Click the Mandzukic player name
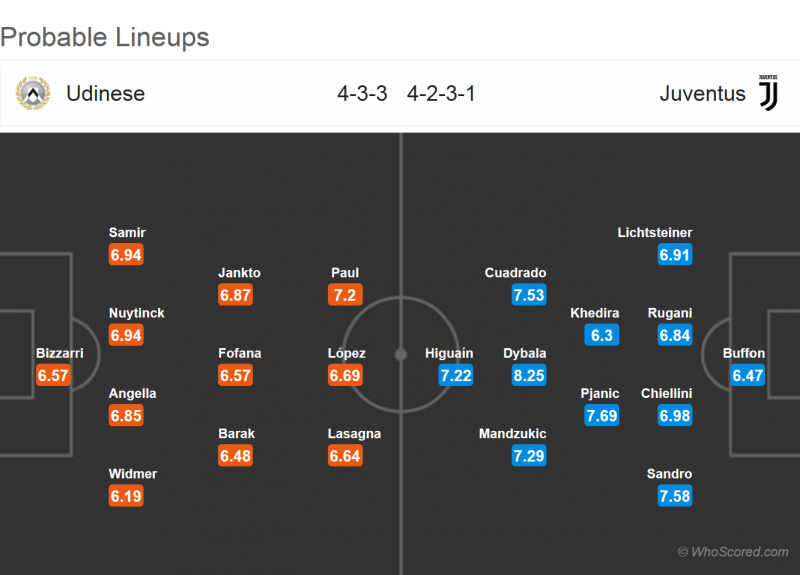The height and width of the screenshot is (575, 800). point(512,434)
